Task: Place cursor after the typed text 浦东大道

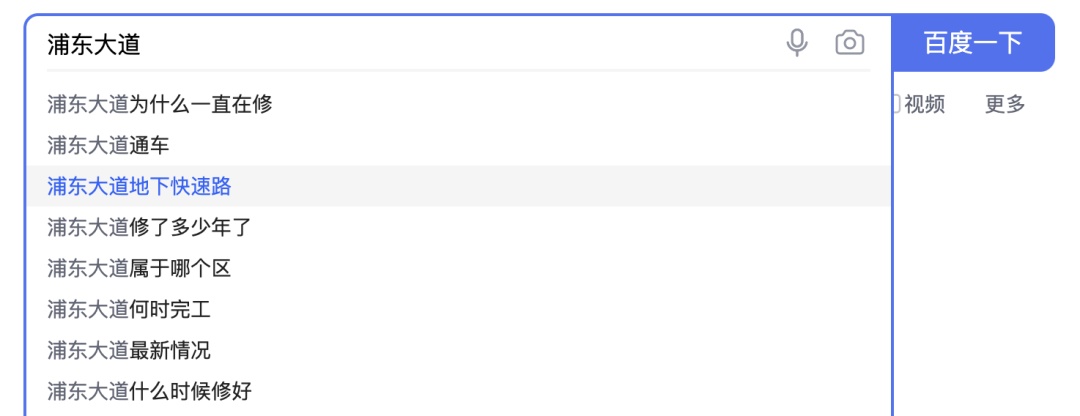Action: tap(143, 44)
